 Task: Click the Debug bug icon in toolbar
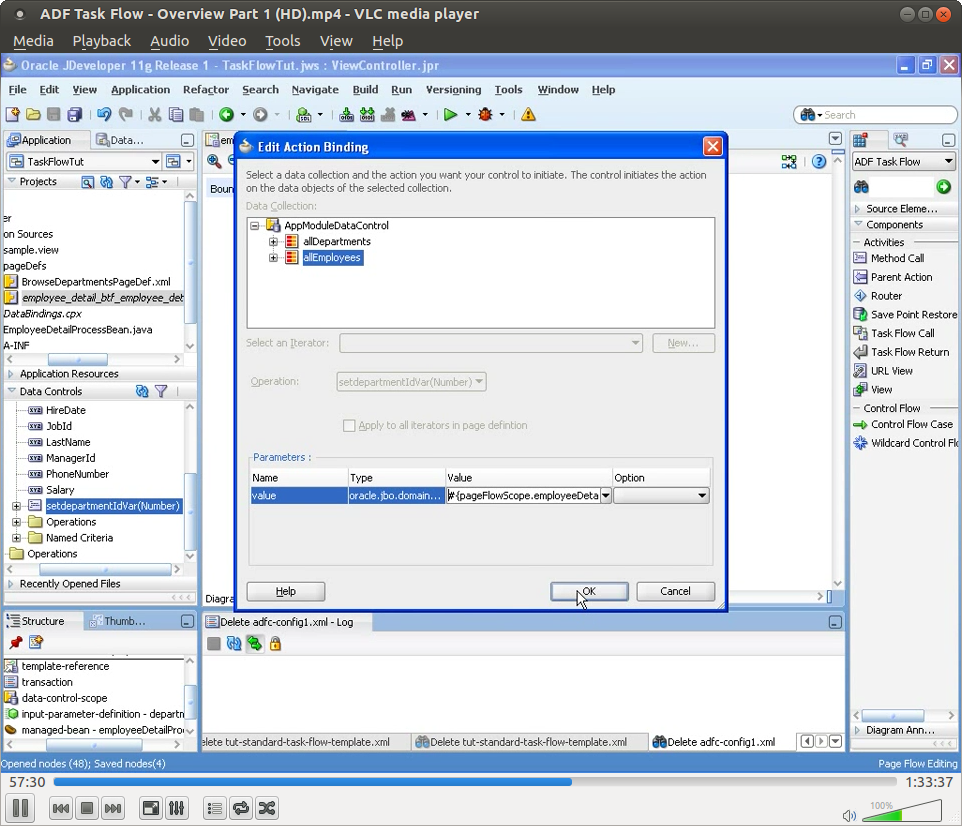pyautogui.click(x=487, y=114)
